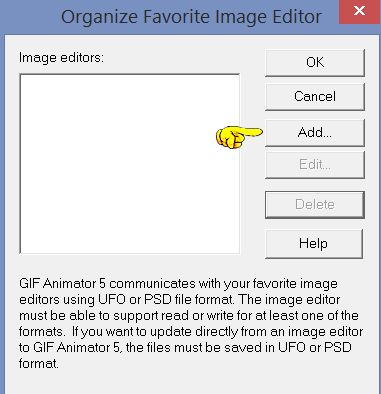The width and height of the screenshot is (381, 394).
Task: Close the Organize Favorite Image Editor dialog
Action: (x=360, y=12)
